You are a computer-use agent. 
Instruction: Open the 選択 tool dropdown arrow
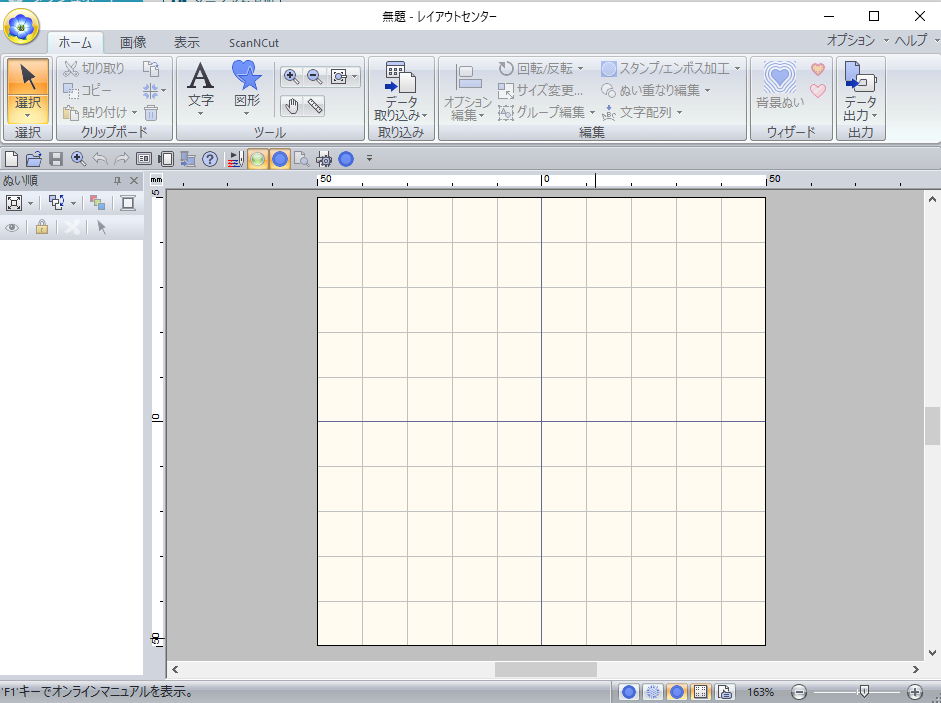(27, 115)
